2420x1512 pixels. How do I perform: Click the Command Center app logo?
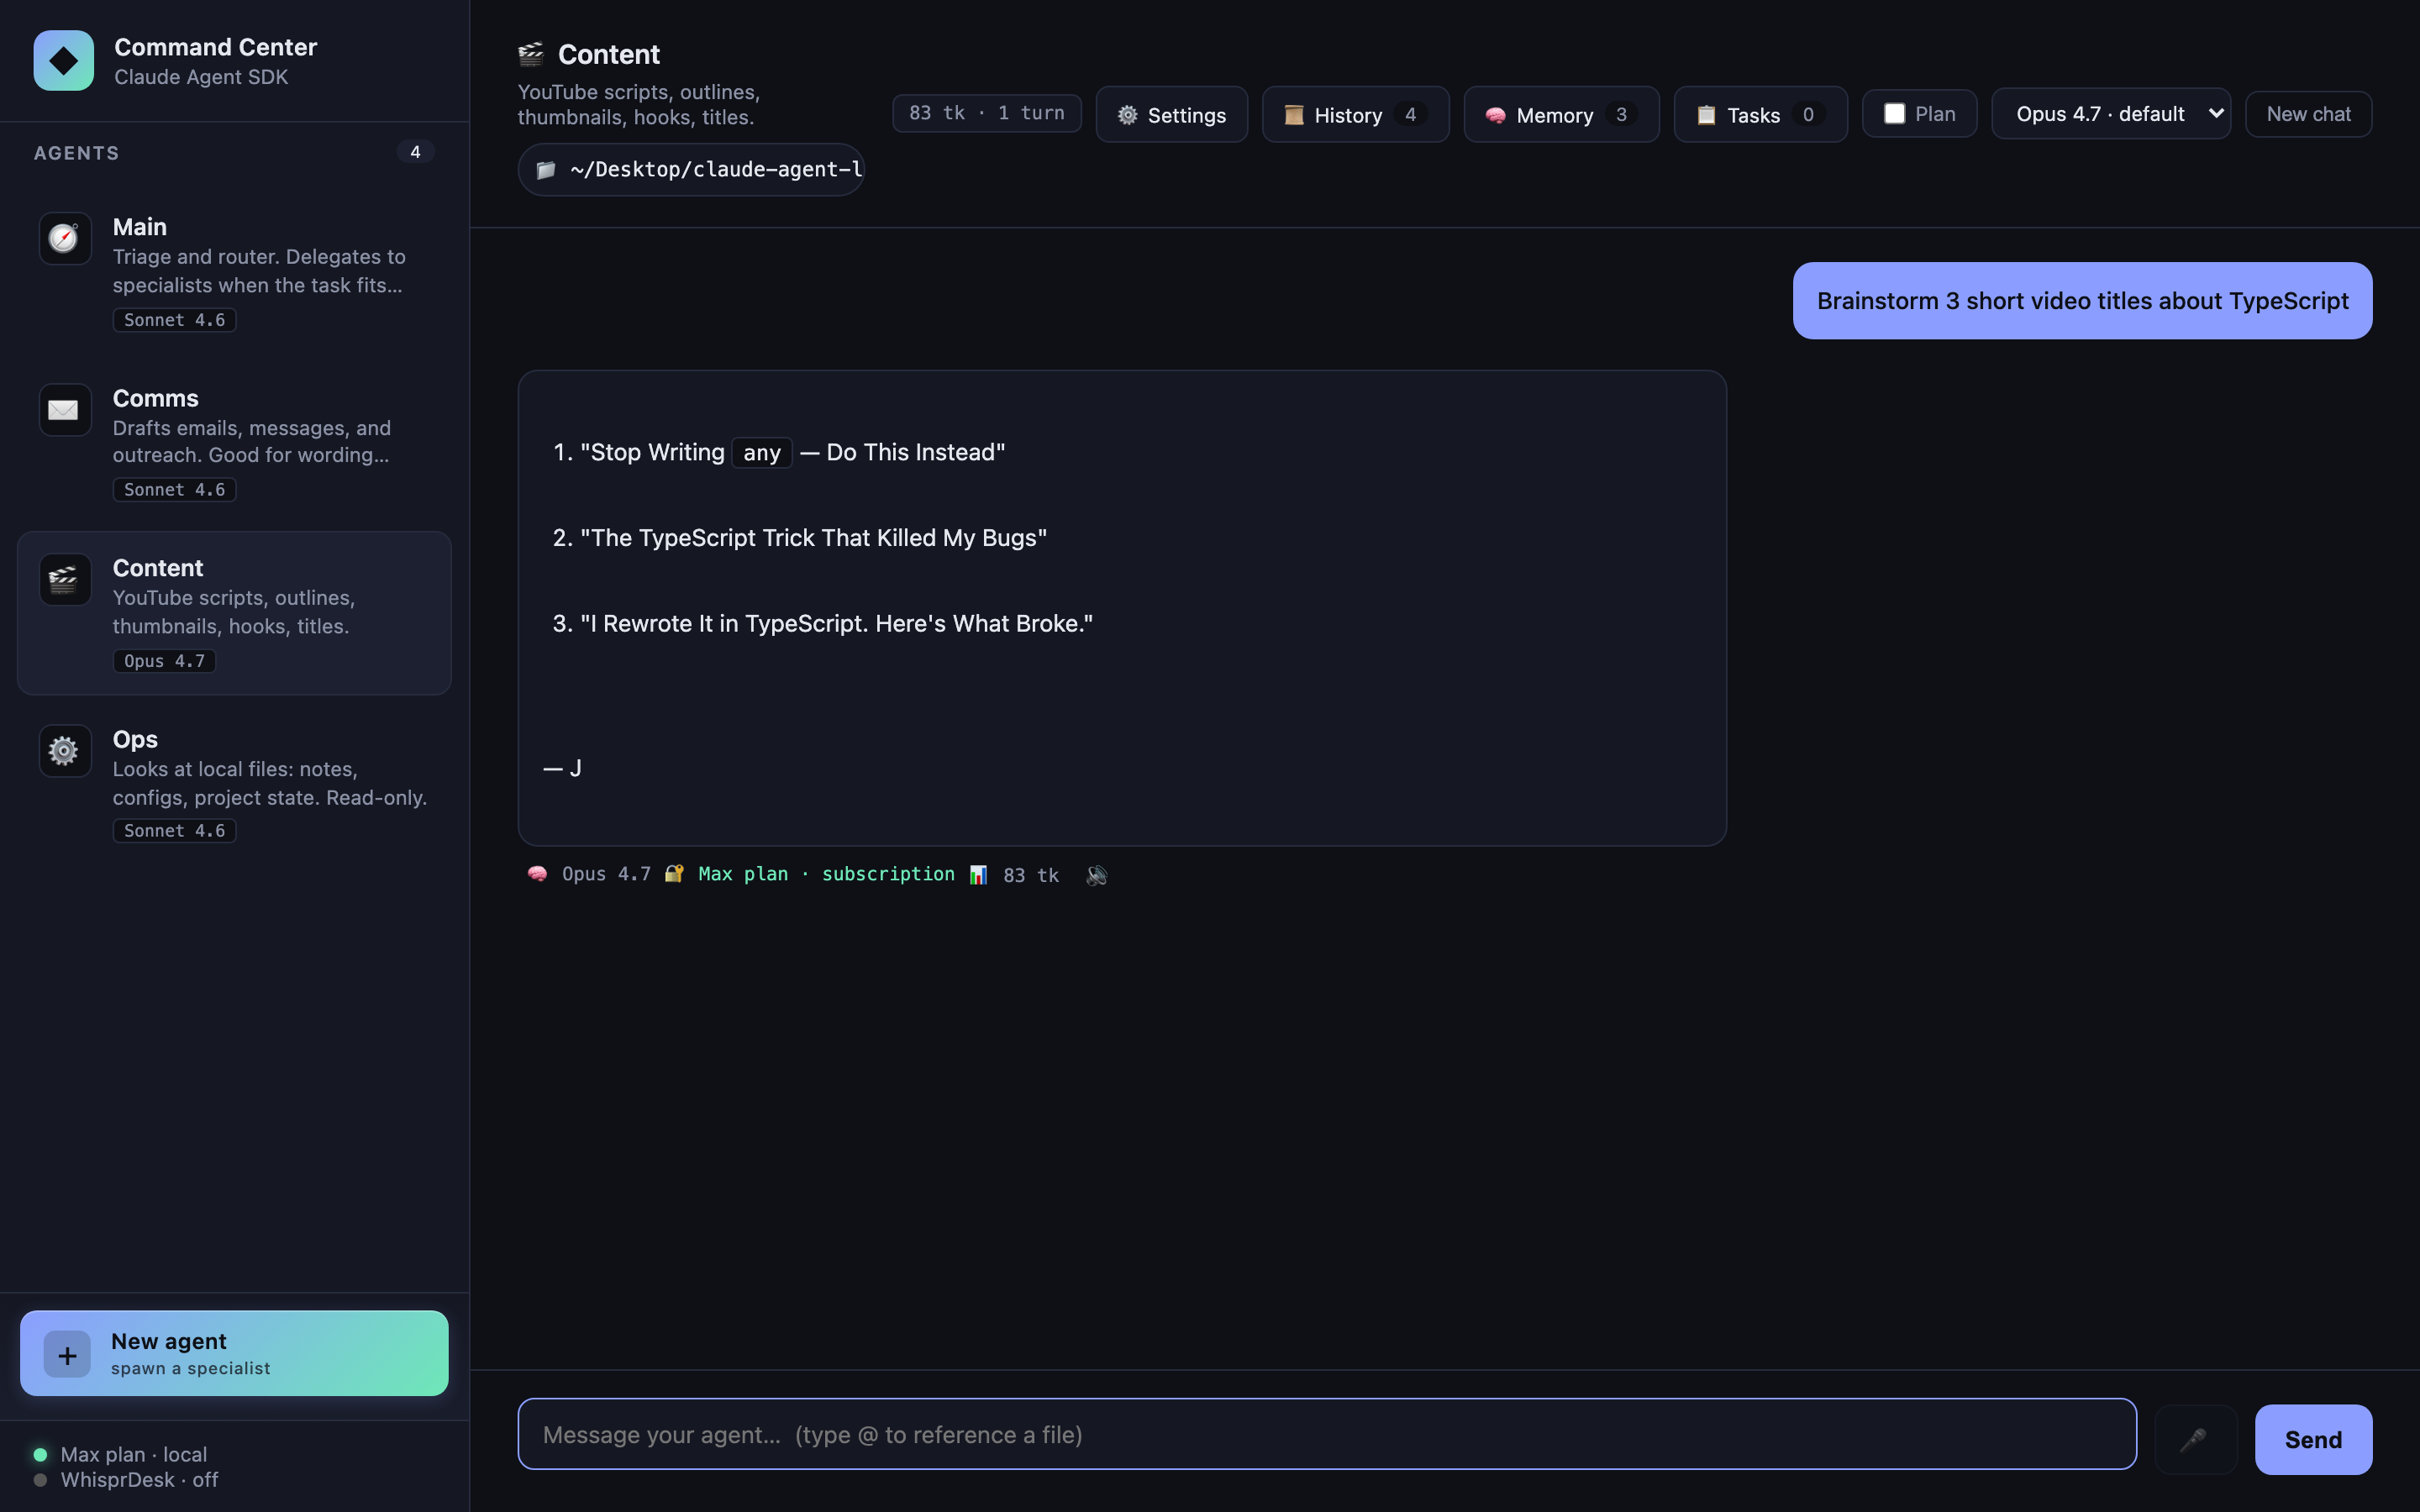(63, 60)
